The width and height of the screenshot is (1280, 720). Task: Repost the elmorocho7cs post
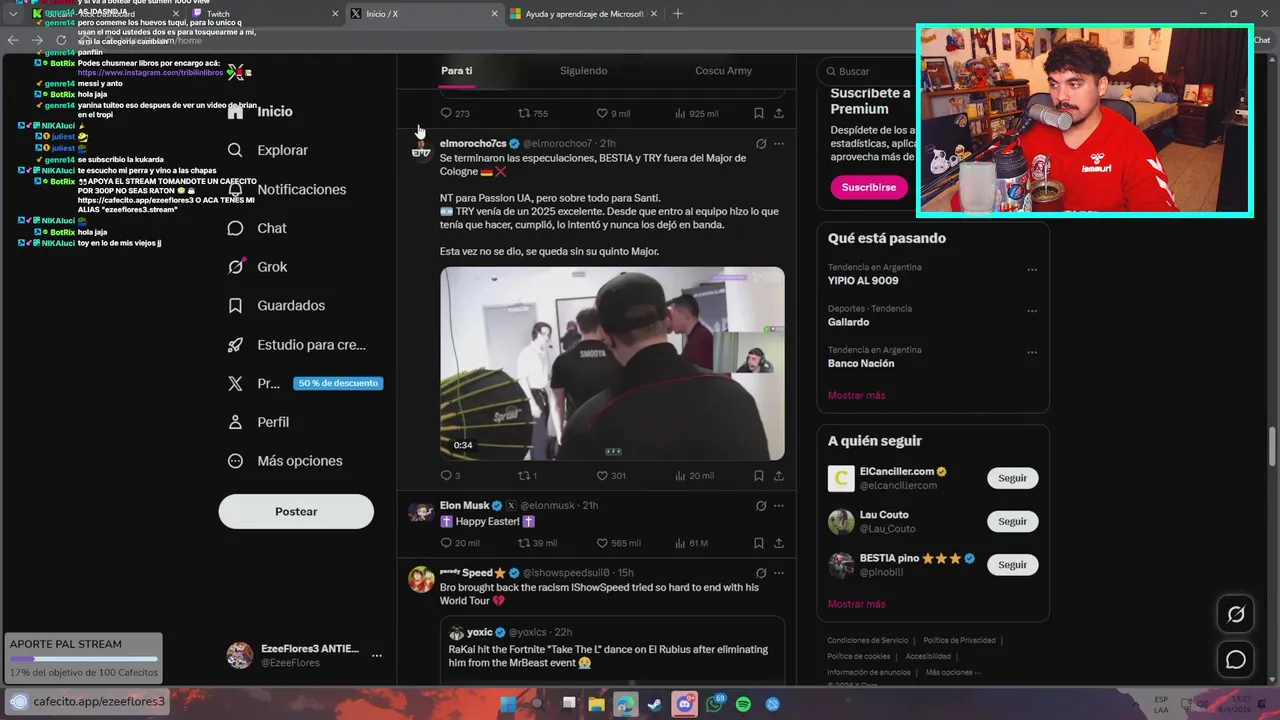[x=523, y=476]
